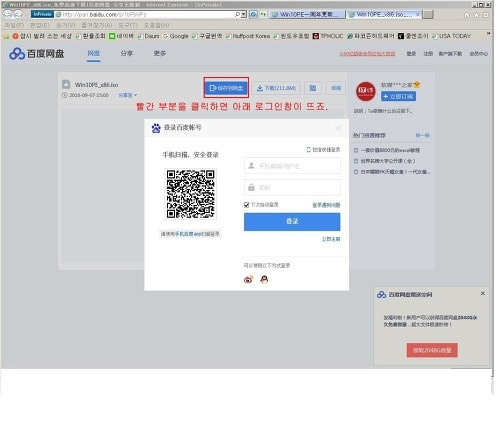This screenshot has height=422, width=500.
Task: Open a new browser tab
Action: pos(428,14)
